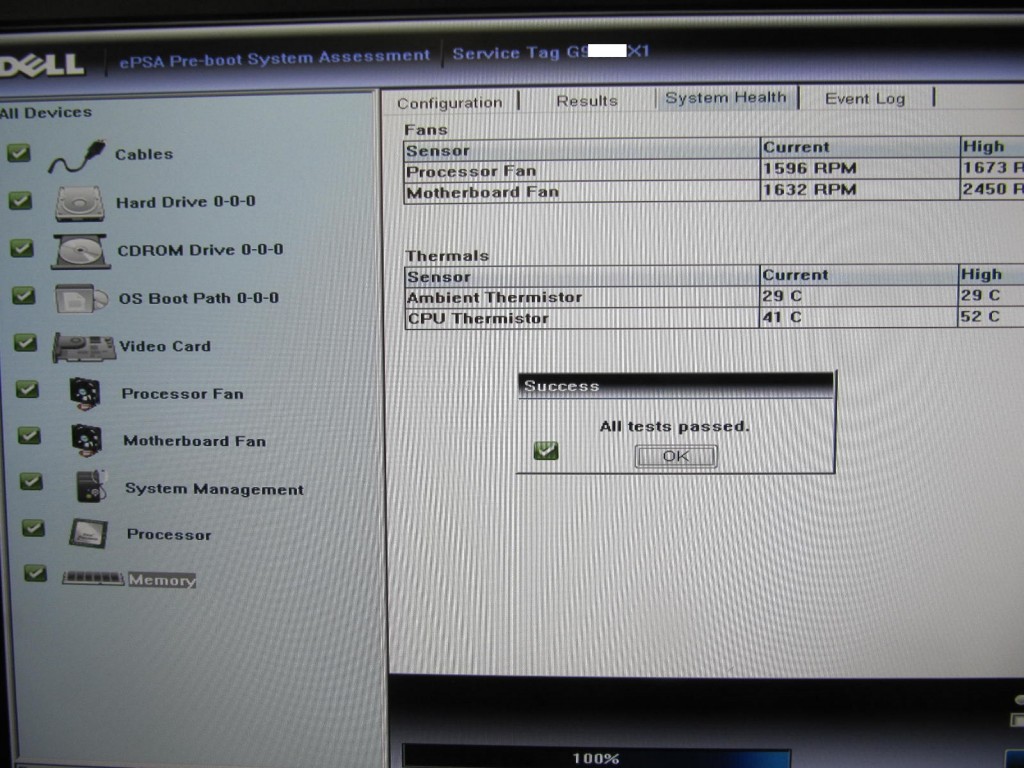The image size is (1024, 768).
Task: Select the Video Card icon
Action: pos(83,347)
